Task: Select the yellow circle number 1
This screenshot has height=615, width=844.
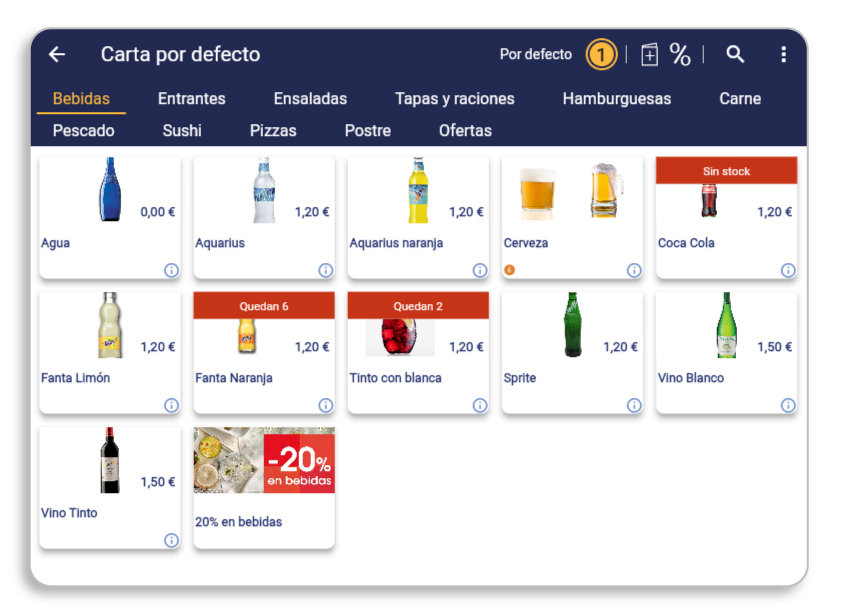Action: (x=601, y=54)
